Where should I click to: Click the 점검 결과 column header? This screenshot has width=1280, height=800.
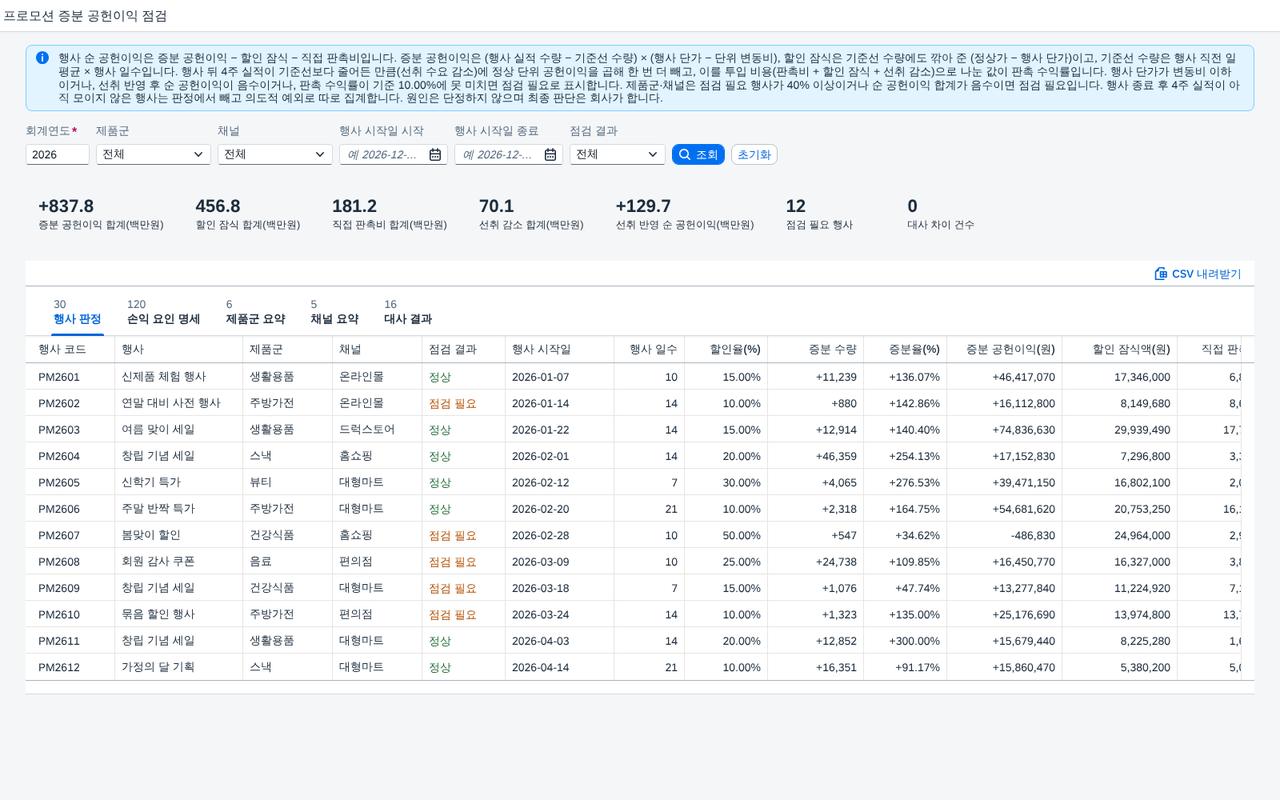coord(463,349)
